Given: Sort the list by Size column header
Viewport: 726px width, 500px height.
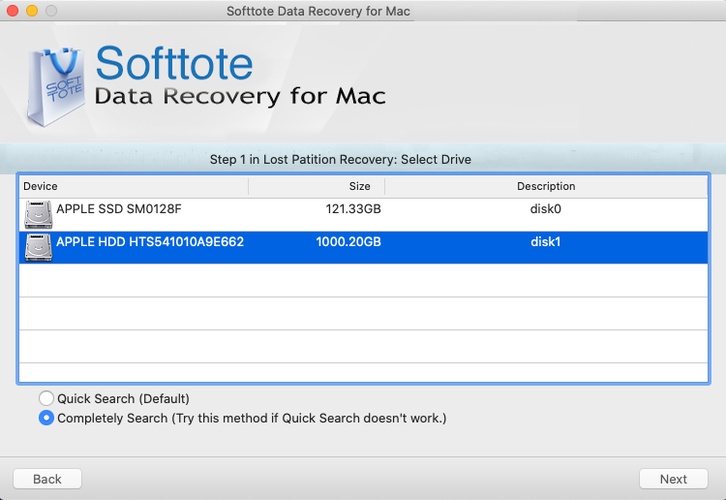Looking at the screenshot, I should tap(317, 186).
